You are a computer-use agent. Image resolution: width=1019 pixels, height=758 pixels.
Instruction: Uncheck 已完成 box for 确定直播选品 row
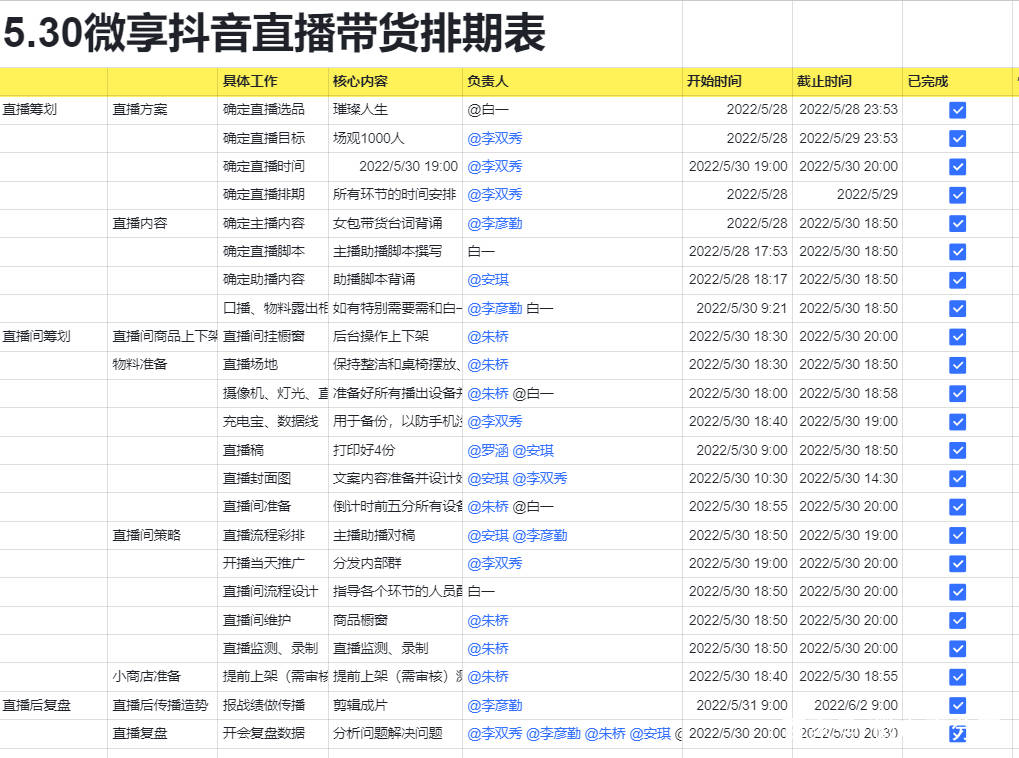coord(957,110)
